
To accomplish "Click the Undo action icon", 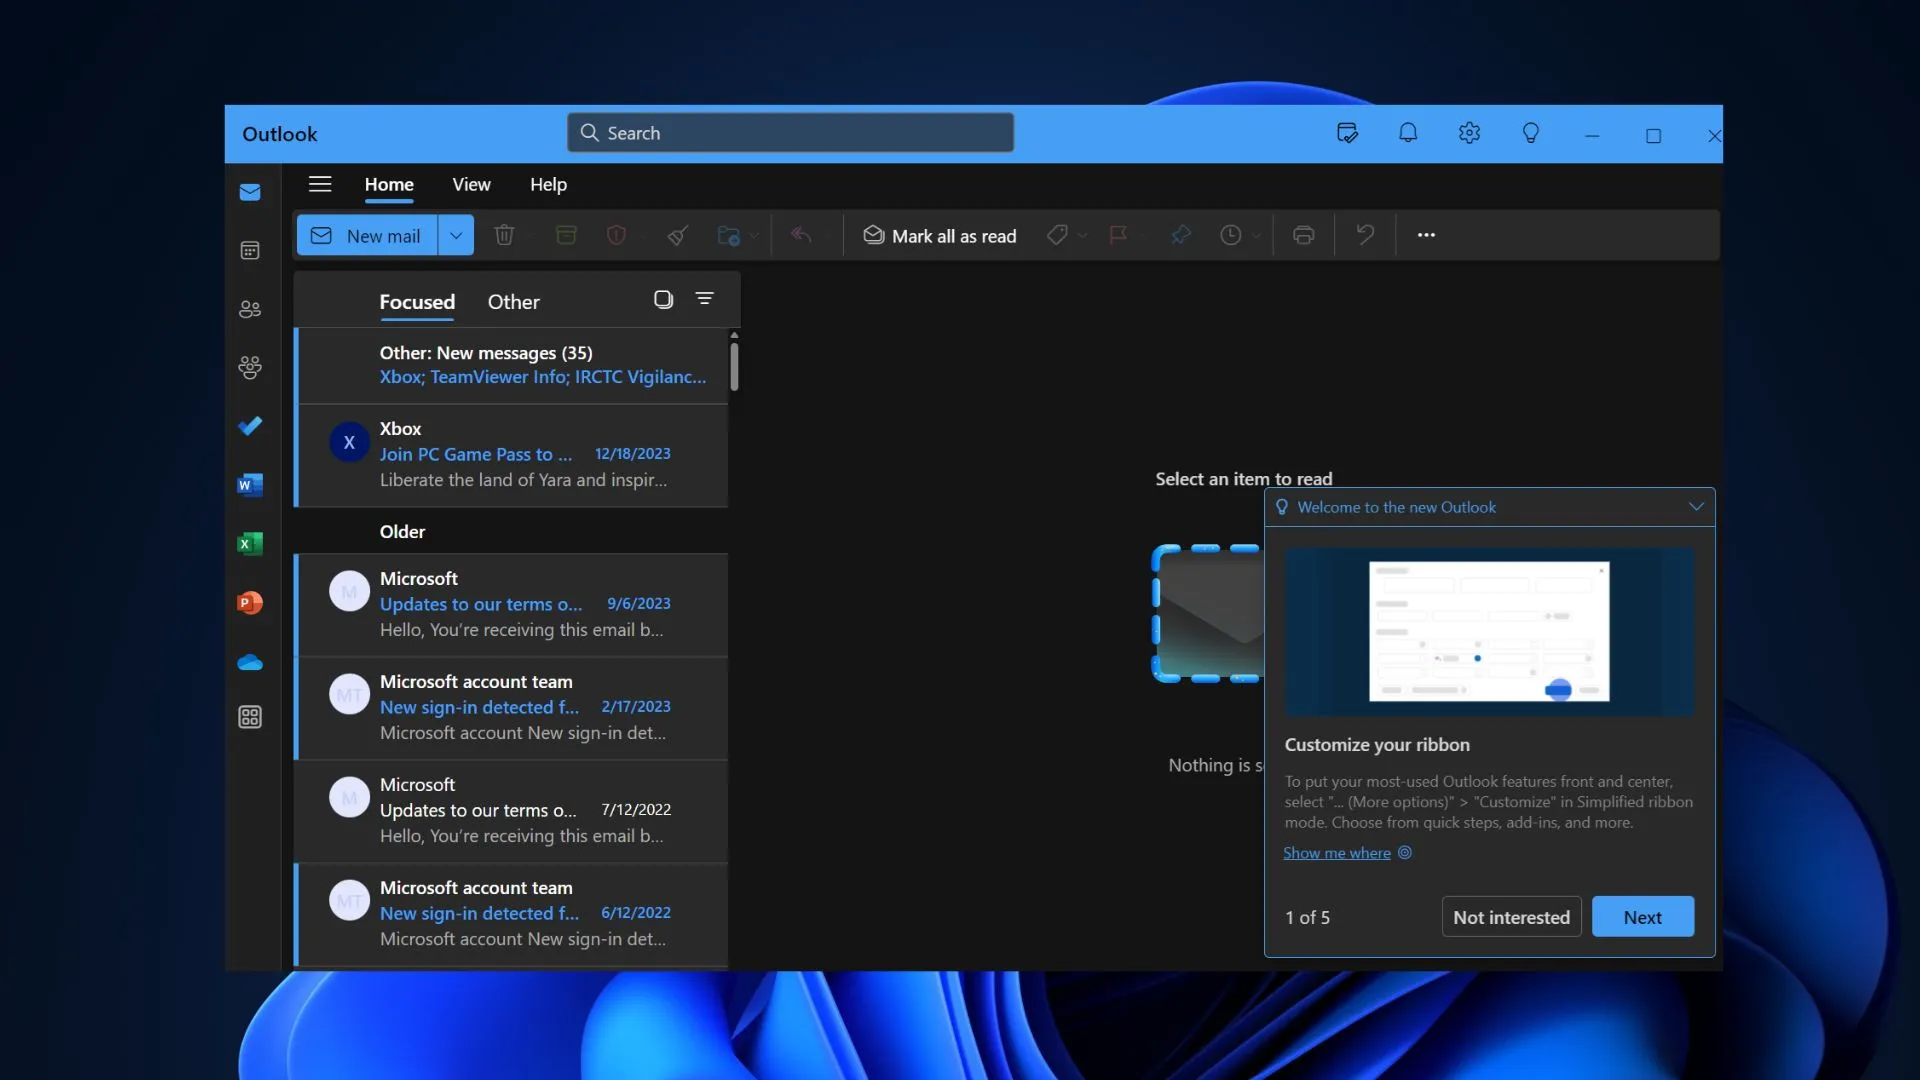I will click(x=1364, y=235).
